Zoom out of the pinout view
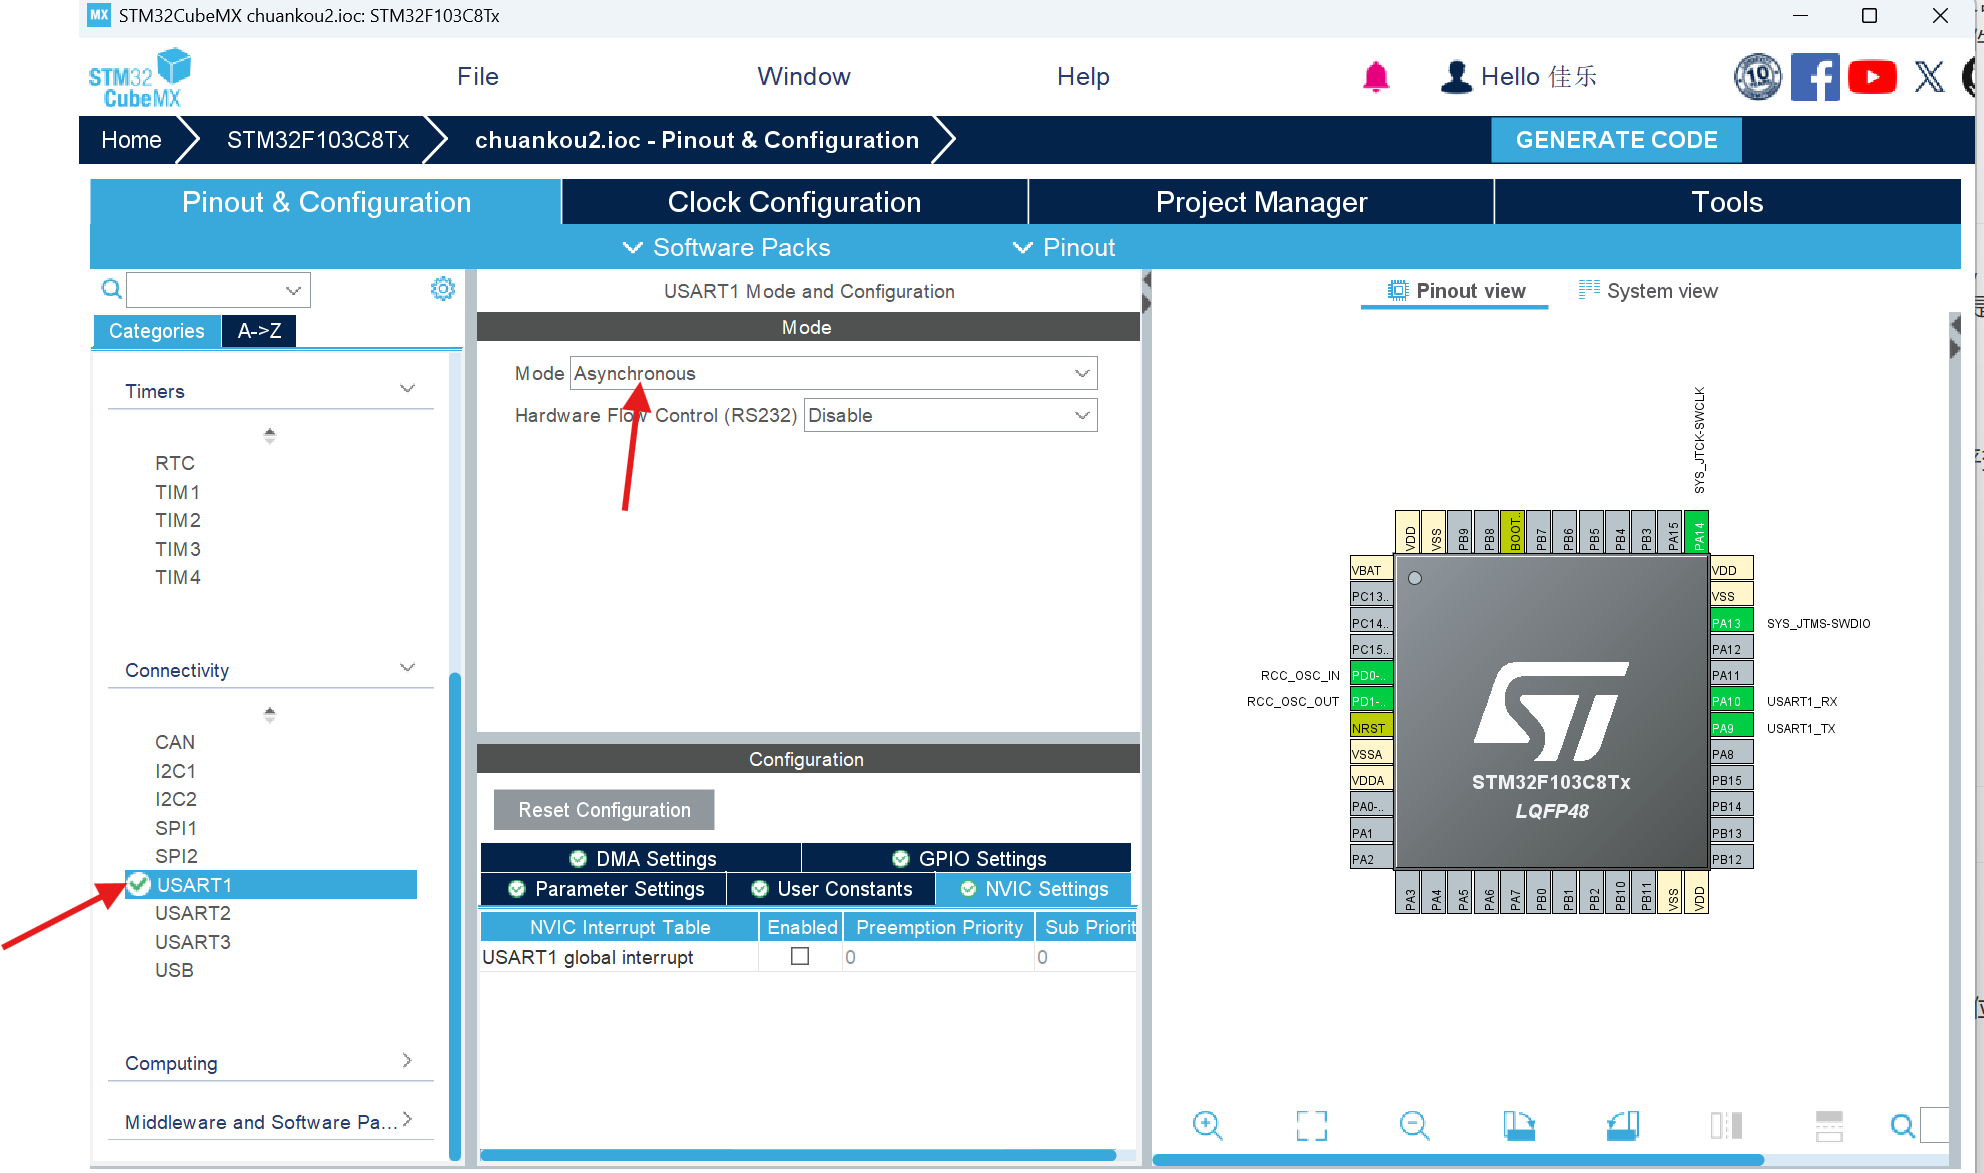 pos(1414,1125)
